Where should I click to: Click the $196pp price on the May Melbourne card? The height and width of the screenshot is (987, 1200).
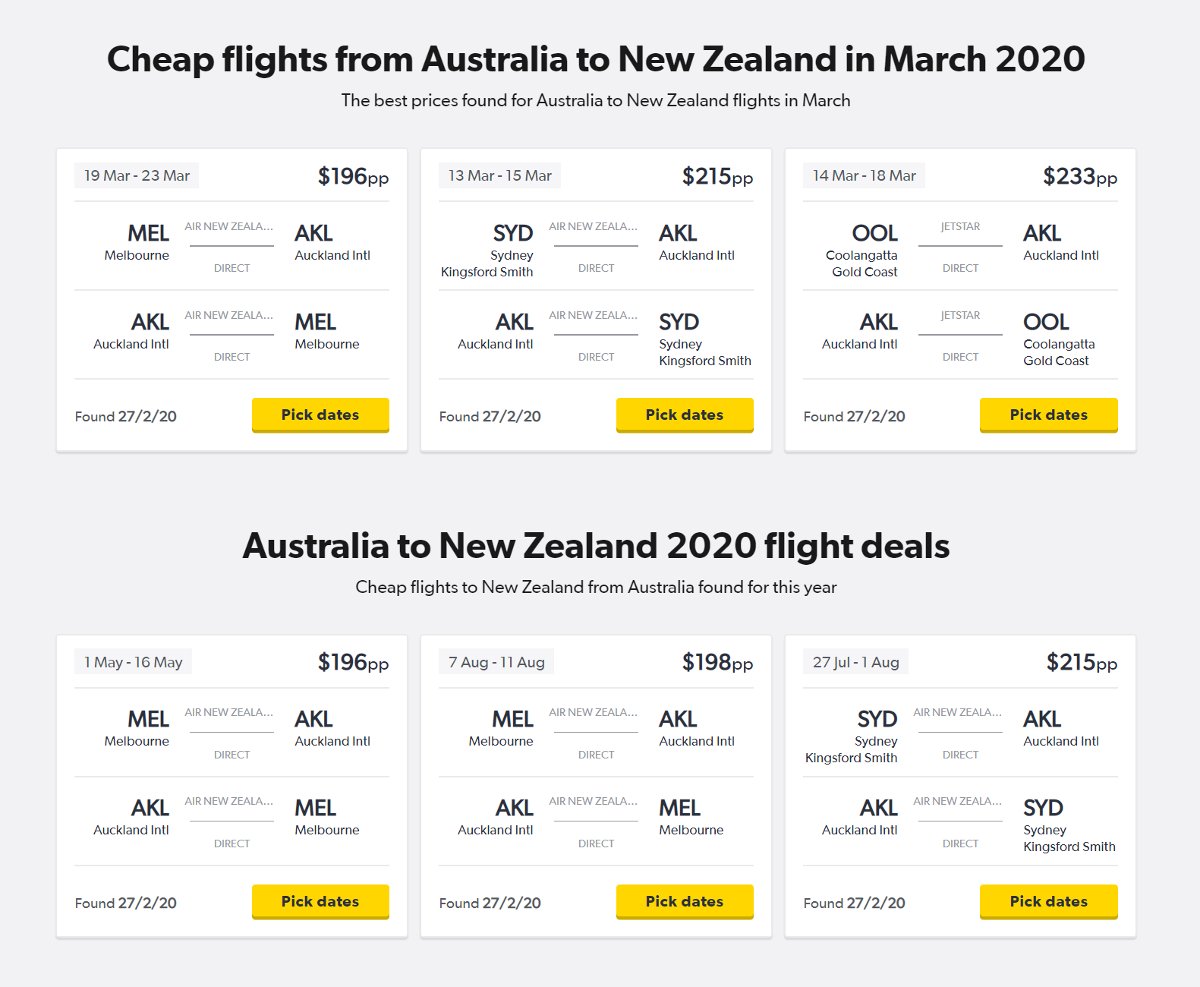(x=353, y=663)
